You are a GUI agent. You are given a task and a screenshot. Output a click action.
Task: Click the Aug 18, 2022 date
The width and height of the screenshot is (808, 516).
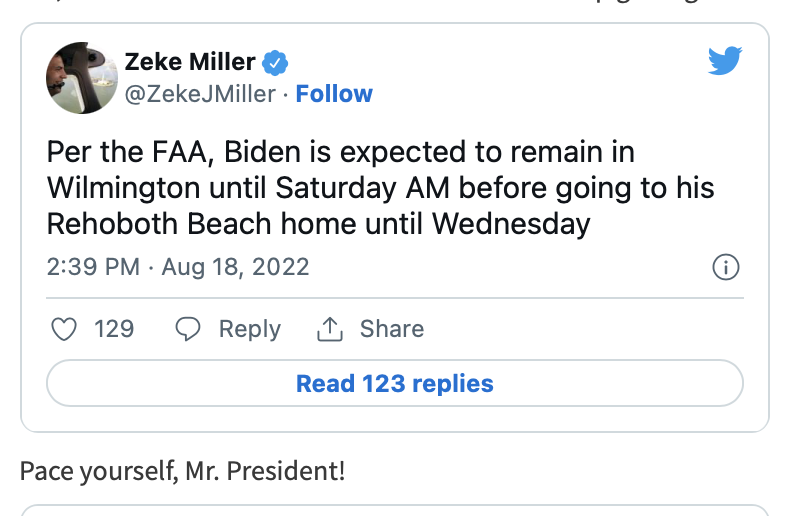pos(235,268)
